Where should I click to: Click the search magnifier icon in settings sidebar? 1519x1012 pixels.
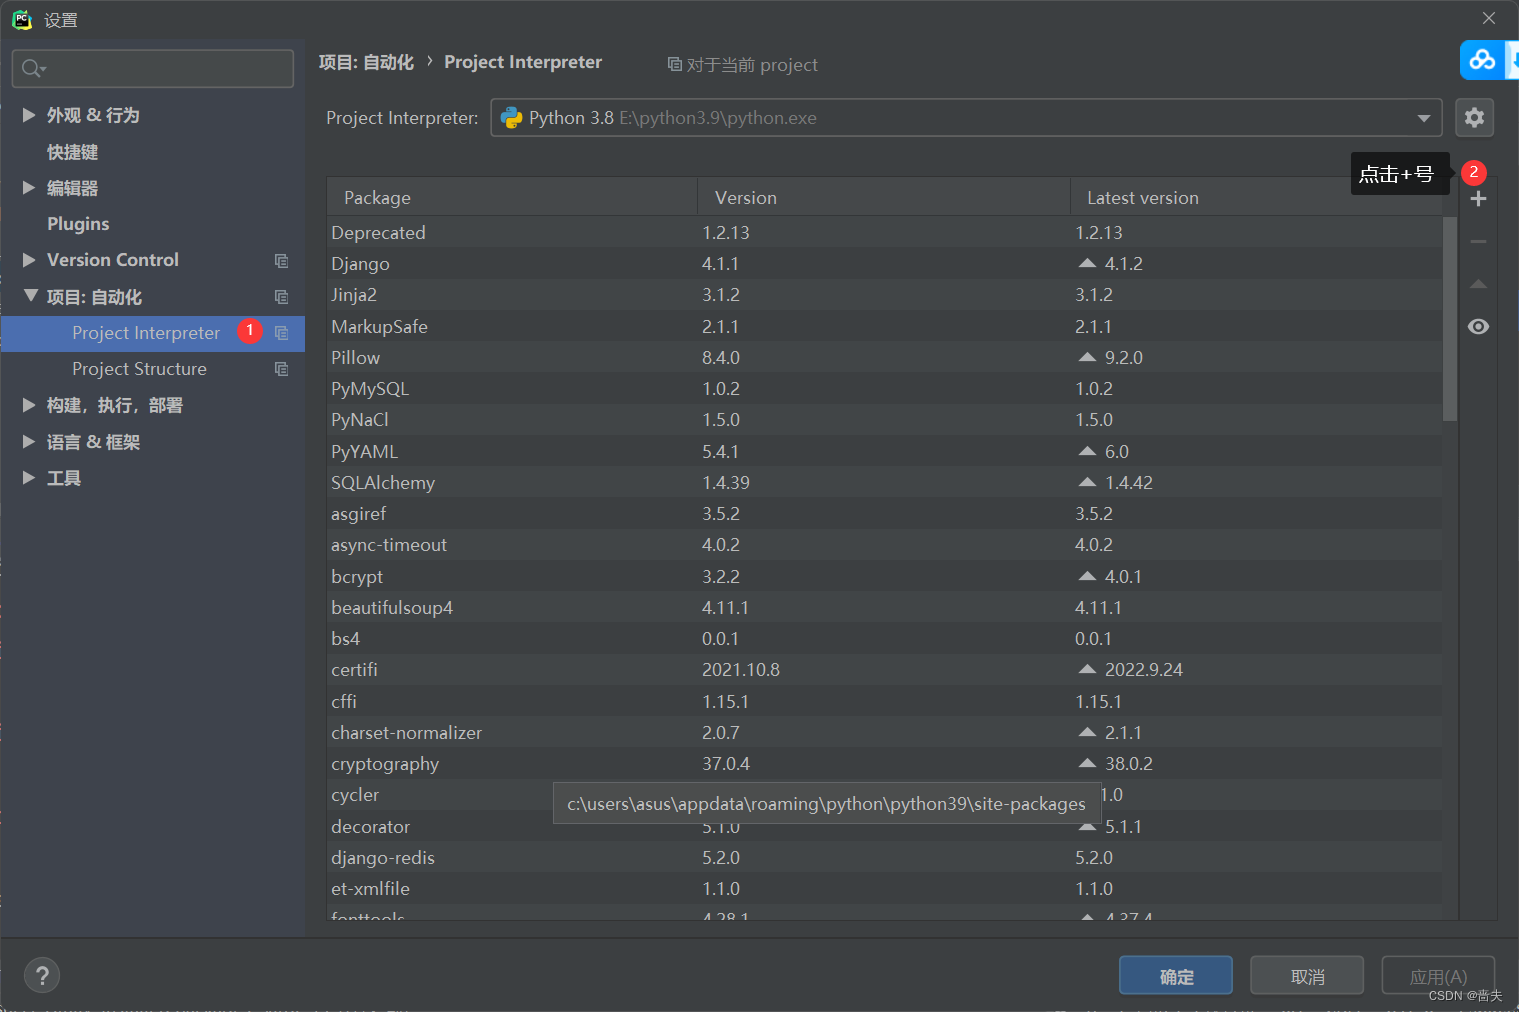coord(32,68)
